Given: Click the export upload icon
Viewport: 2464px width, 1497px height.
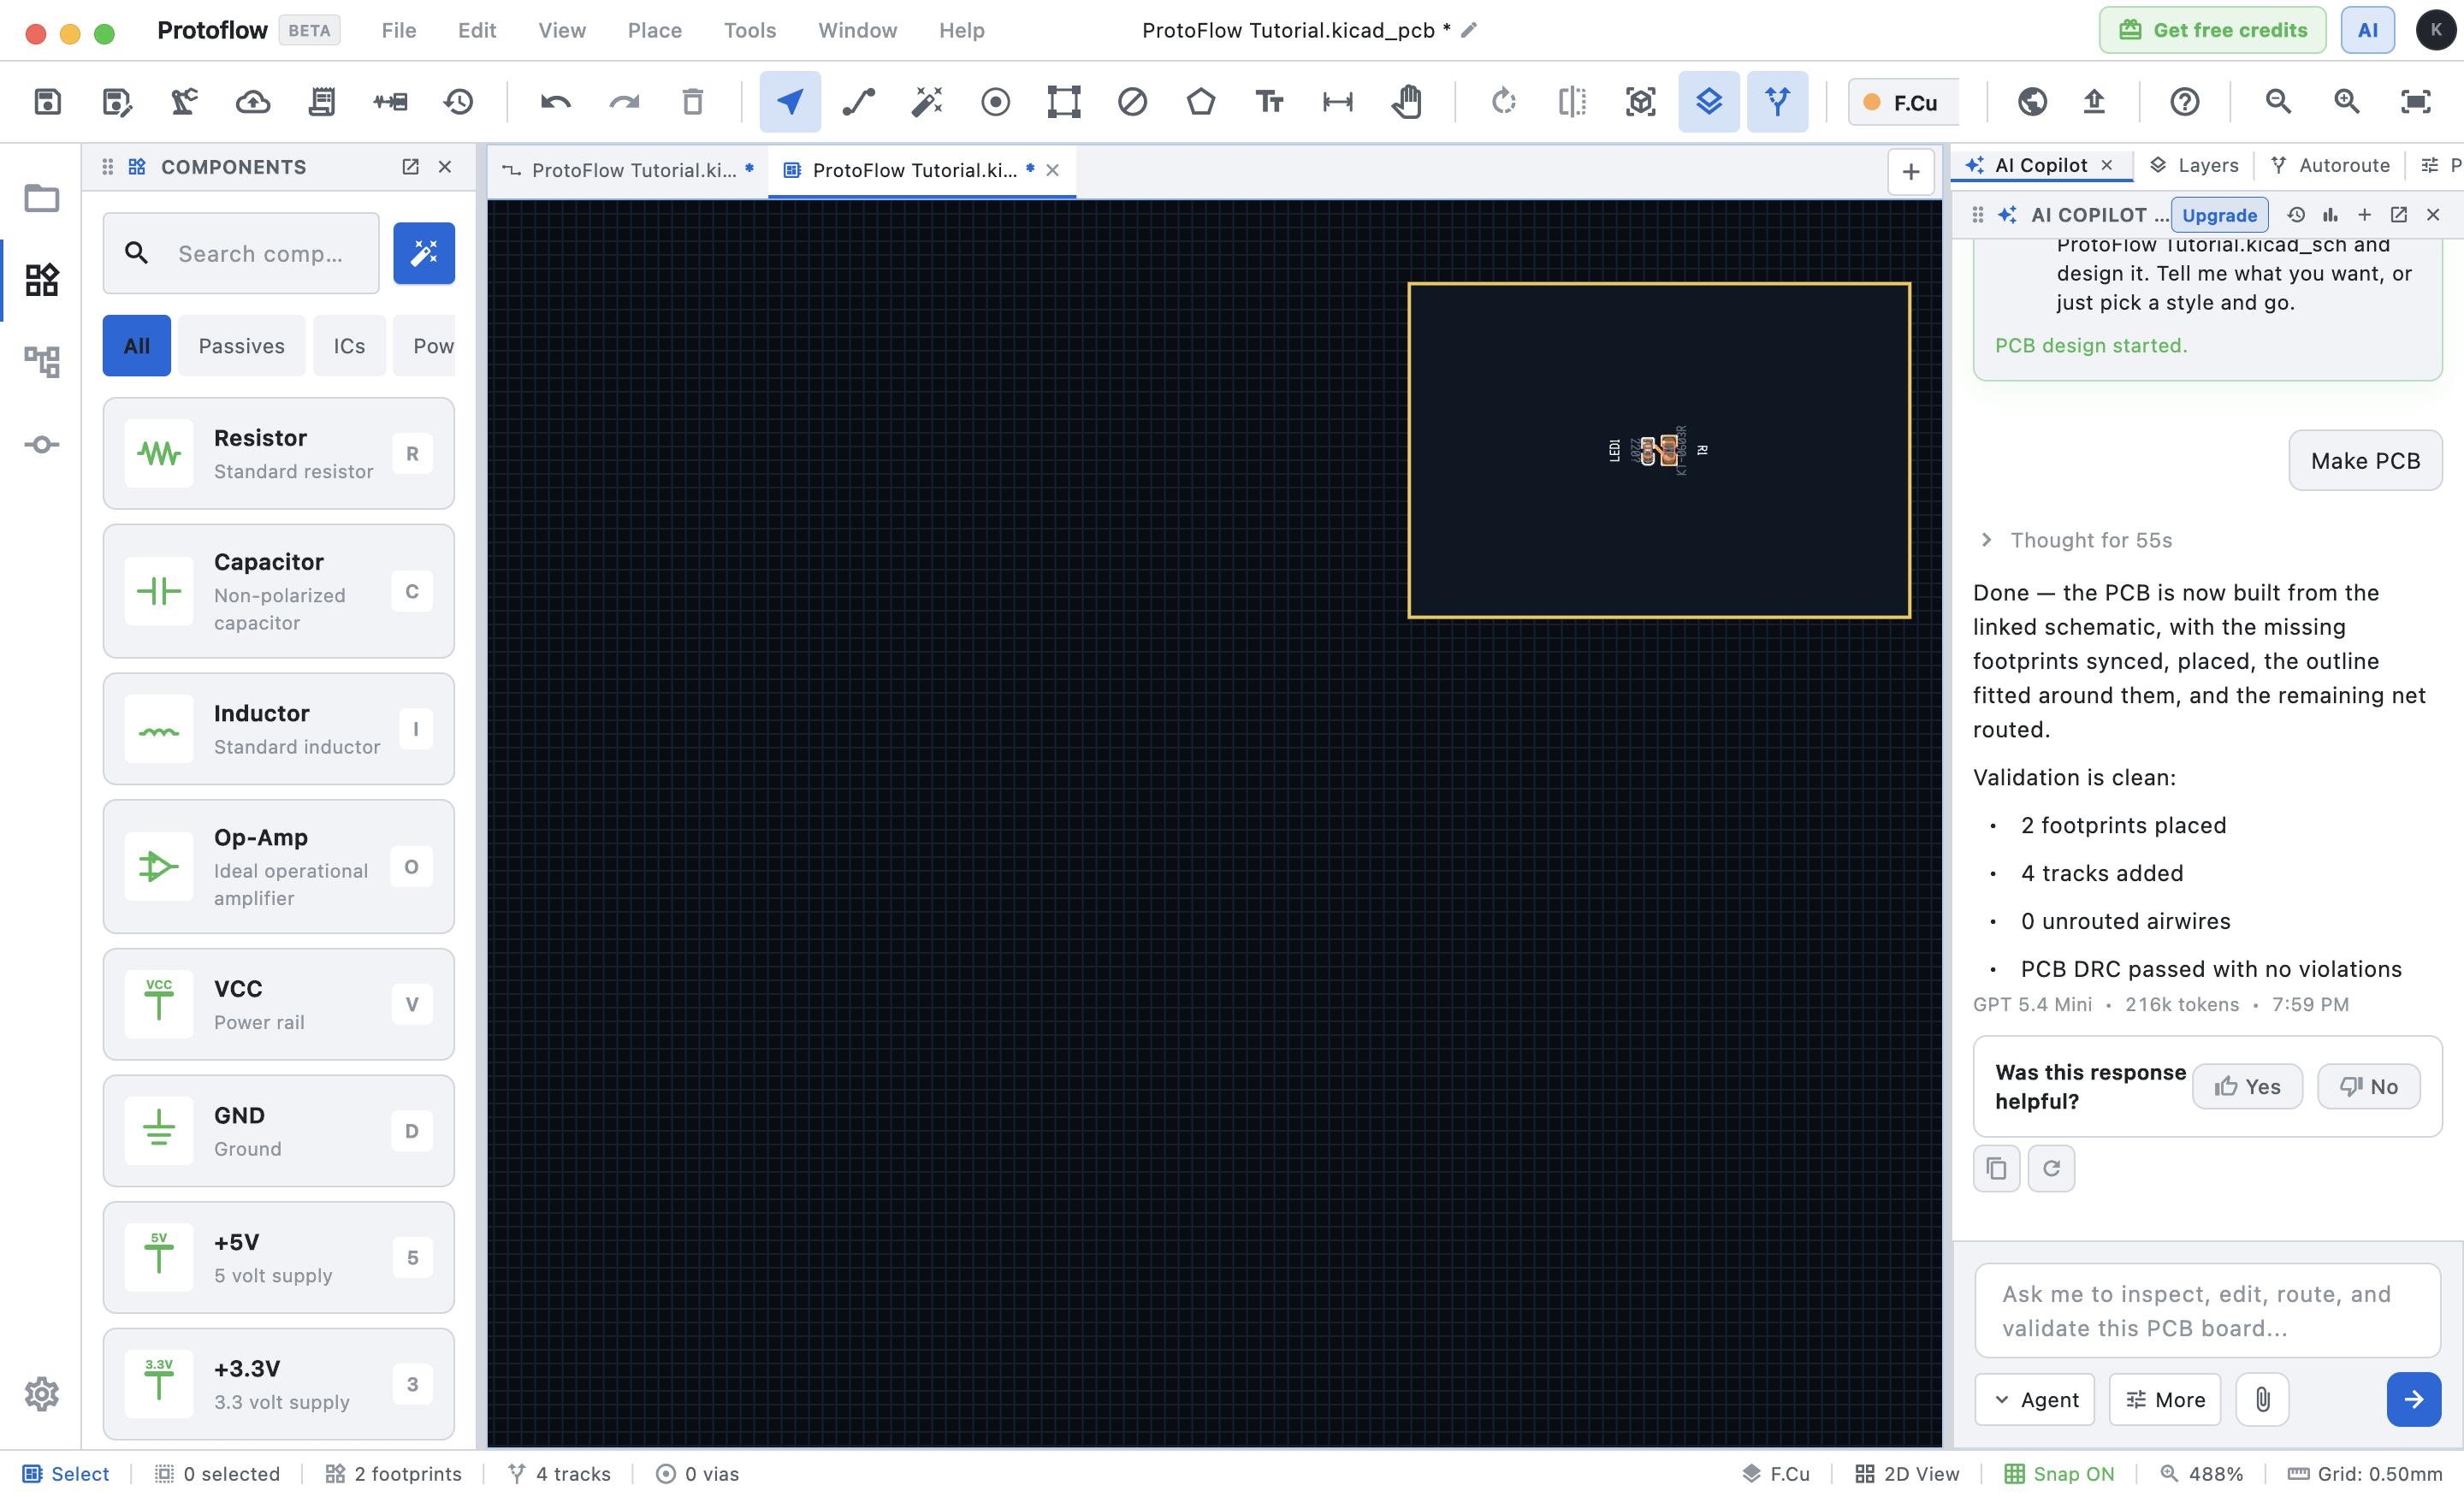Looking at the screenshot, I should pyautogui.click(x=2094, y=101).
